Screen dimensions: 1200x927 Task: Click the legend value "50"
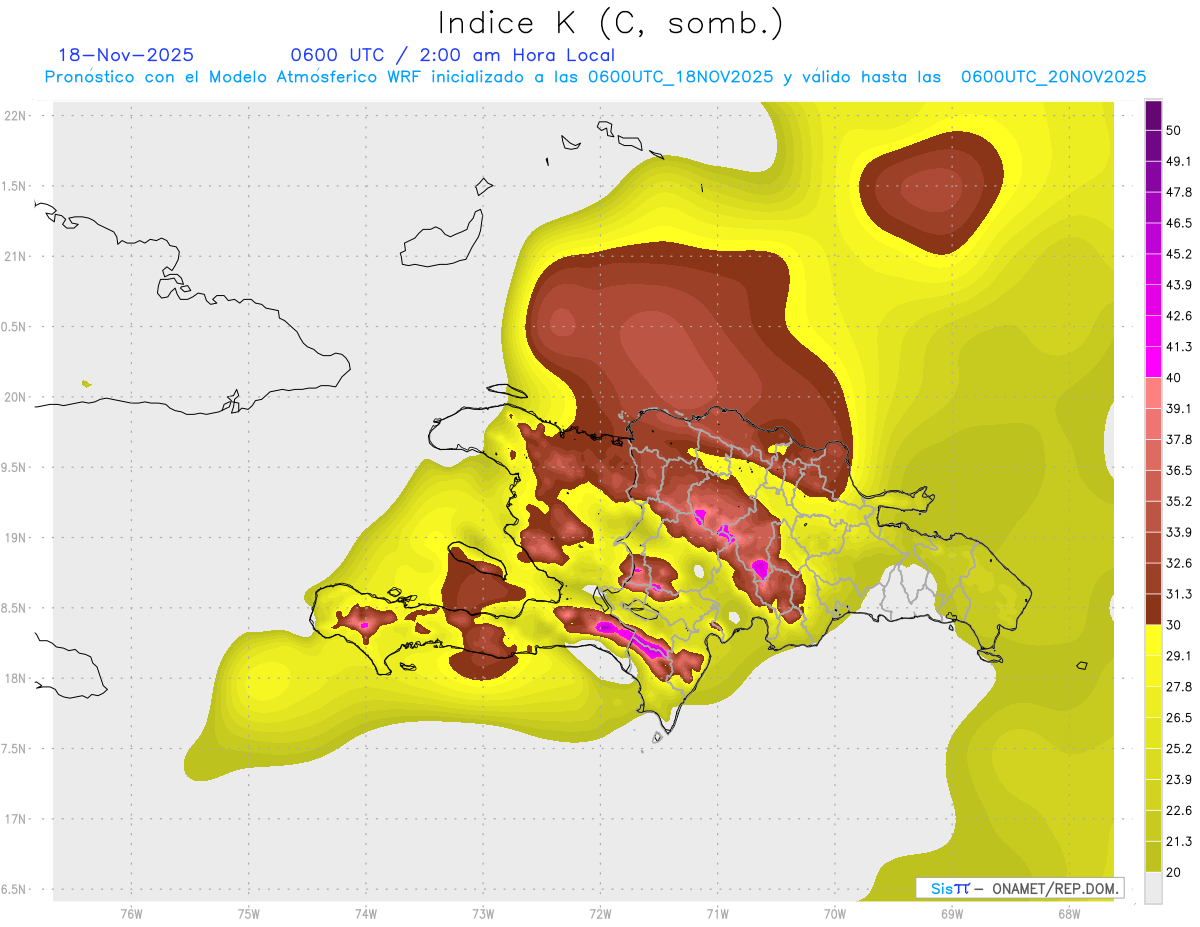point(1175,130)
